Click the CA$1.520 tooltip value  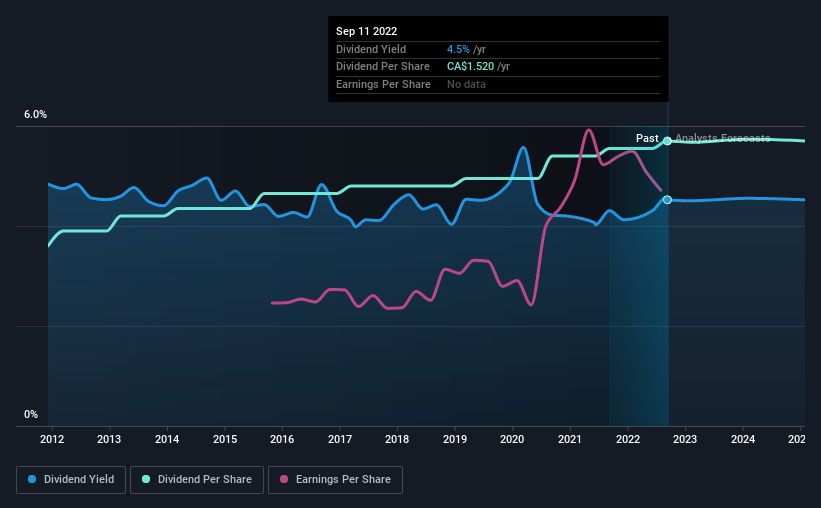click(x=470, y=67)
